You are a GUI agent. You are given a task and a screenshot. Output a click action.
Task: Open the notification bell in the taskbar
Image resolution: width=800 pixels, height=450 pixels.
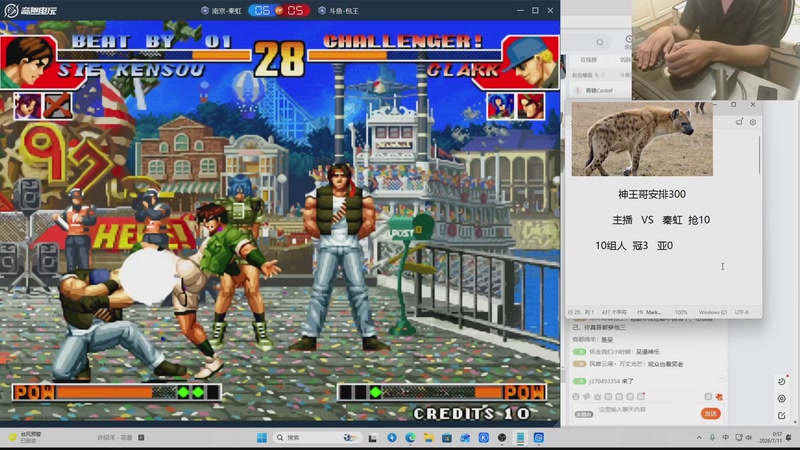click(x=789, y=438)
